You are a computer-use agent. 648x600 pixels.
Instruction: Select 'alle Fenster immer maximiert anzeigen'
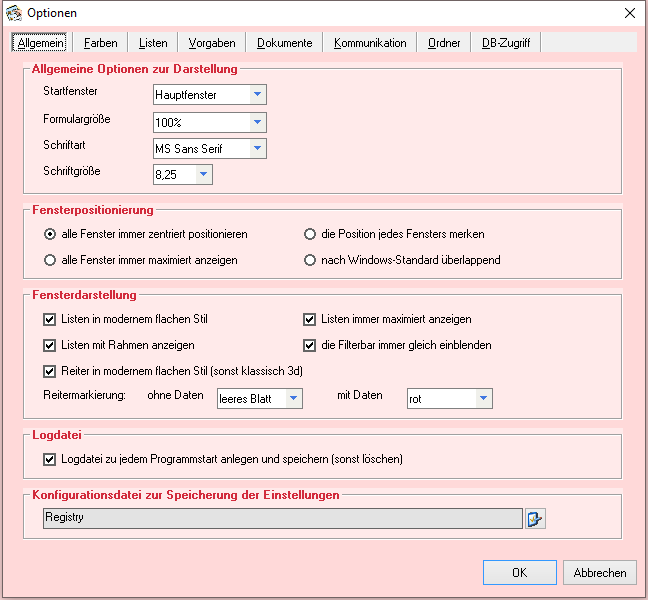50,260
